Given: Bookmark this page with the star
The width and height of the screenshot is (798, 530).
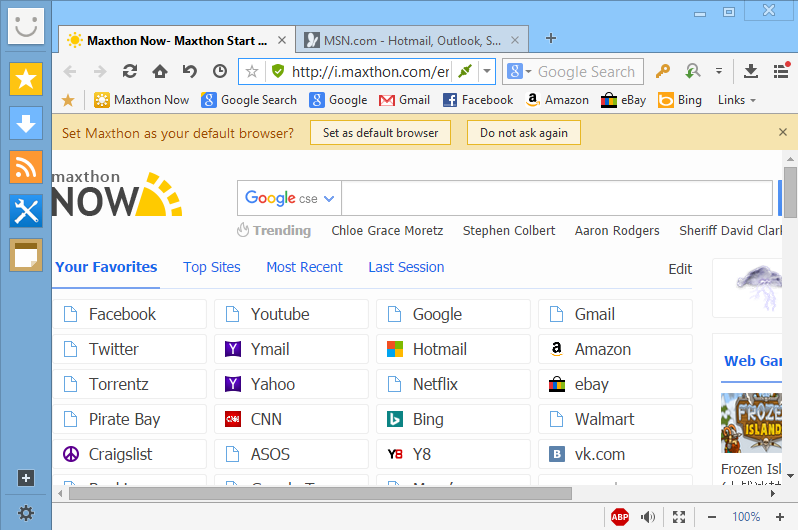Looking at the screenshot, I should pyautogui.click(x=252, y=72).
